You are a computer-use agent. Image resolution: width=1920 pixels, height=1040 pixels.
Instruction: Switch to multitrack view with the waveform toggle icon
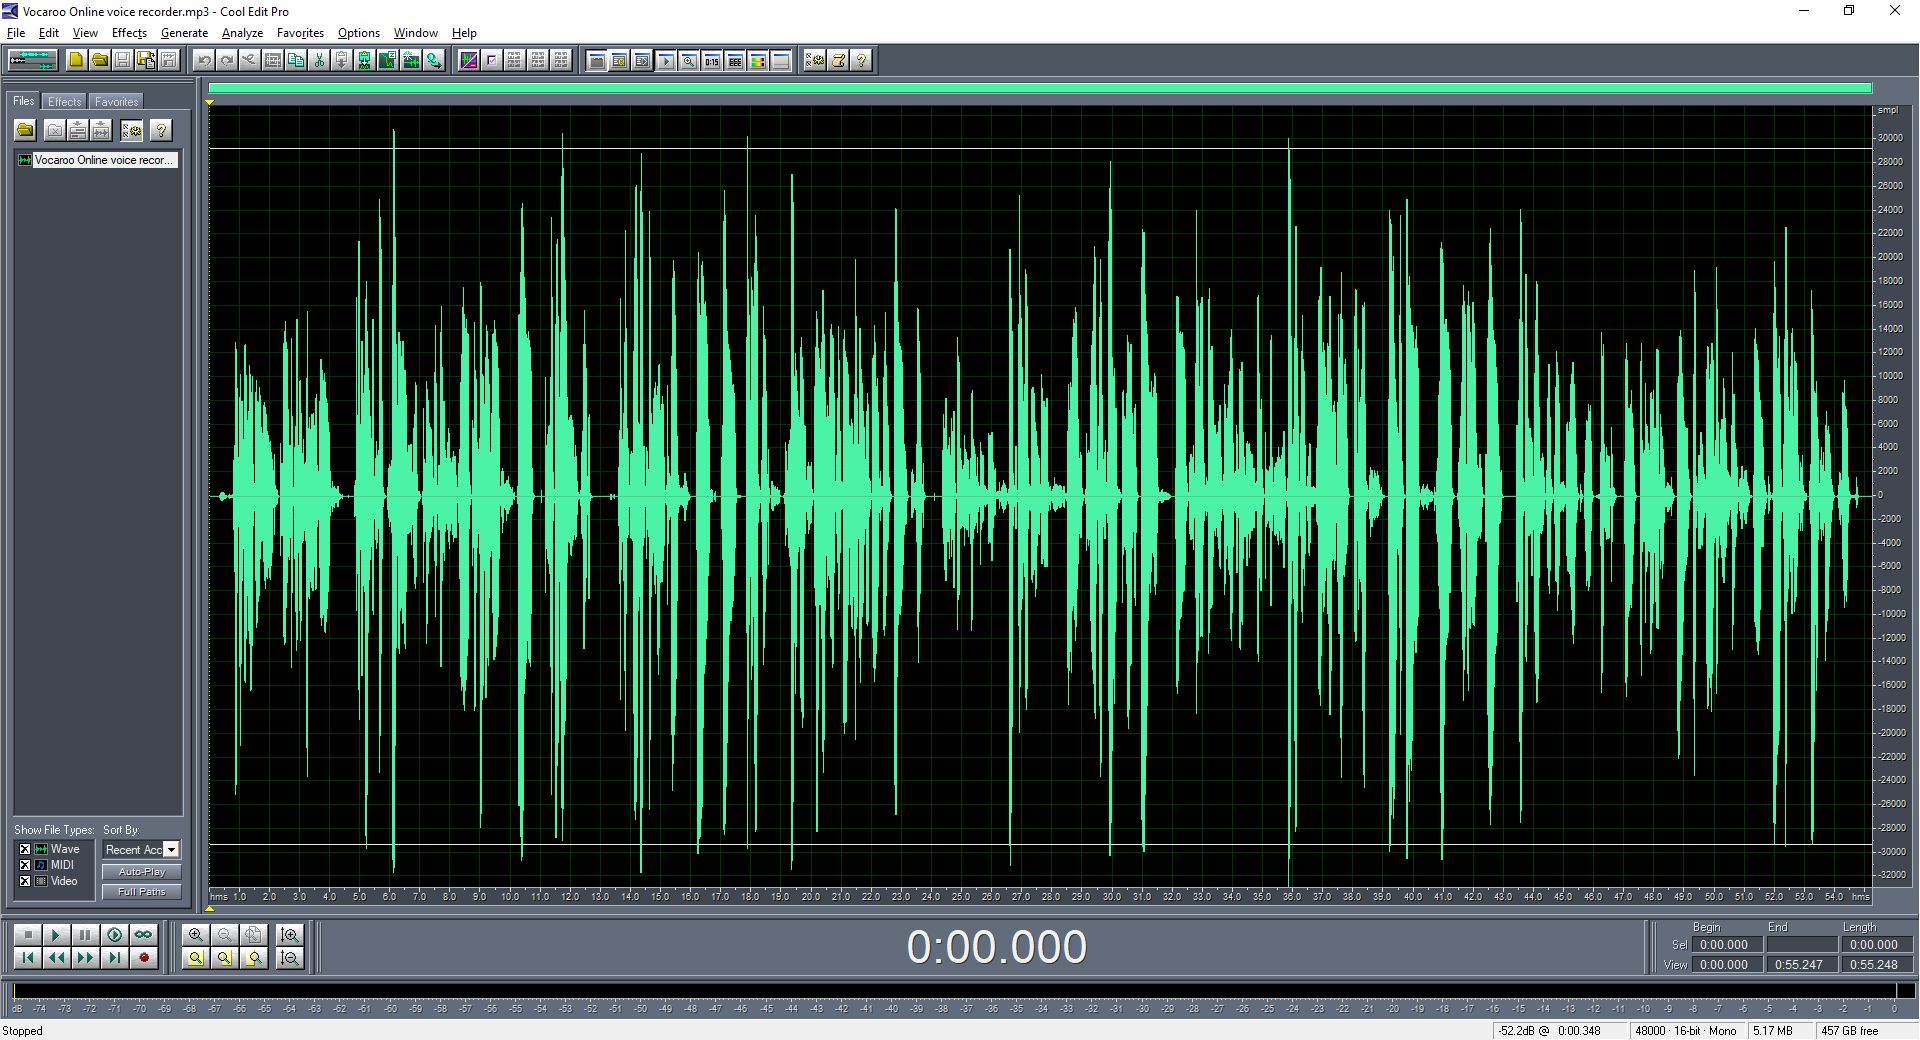pyautogui.click(x=32, y=60)
